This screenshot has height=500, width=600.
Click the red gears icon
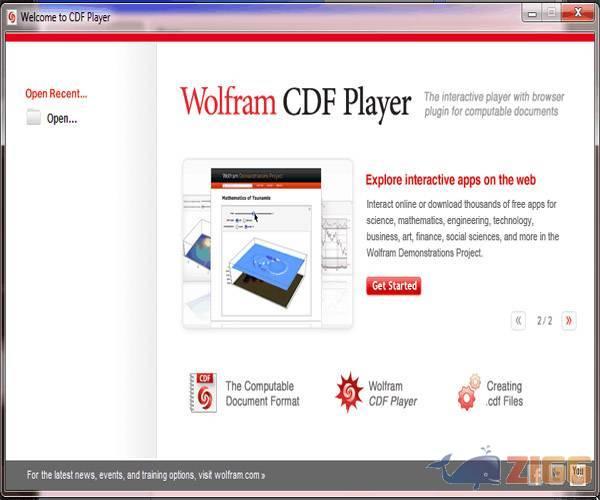pyautogui.click(x=469, y=393)
